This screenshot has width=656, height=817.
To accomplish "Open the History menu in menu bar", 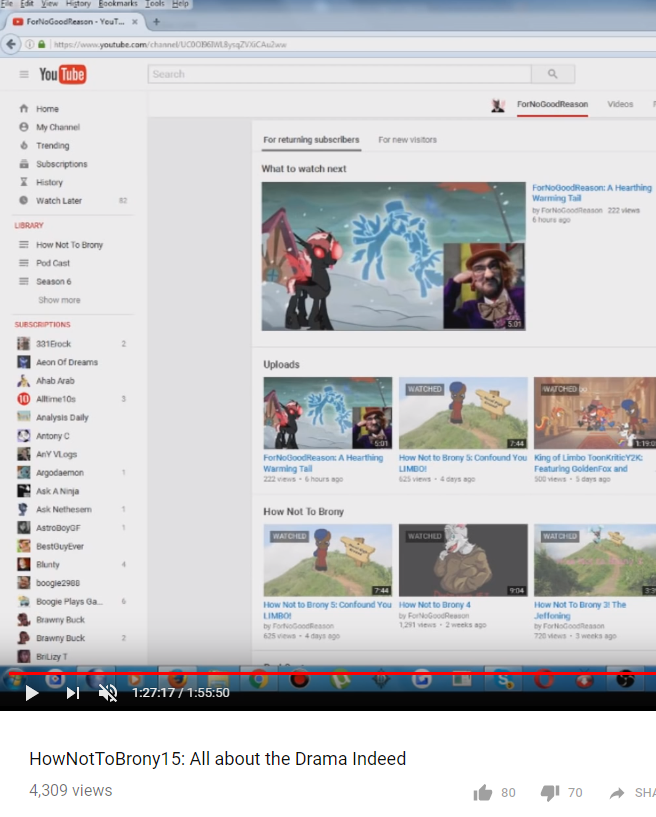I will click(78, 4).
